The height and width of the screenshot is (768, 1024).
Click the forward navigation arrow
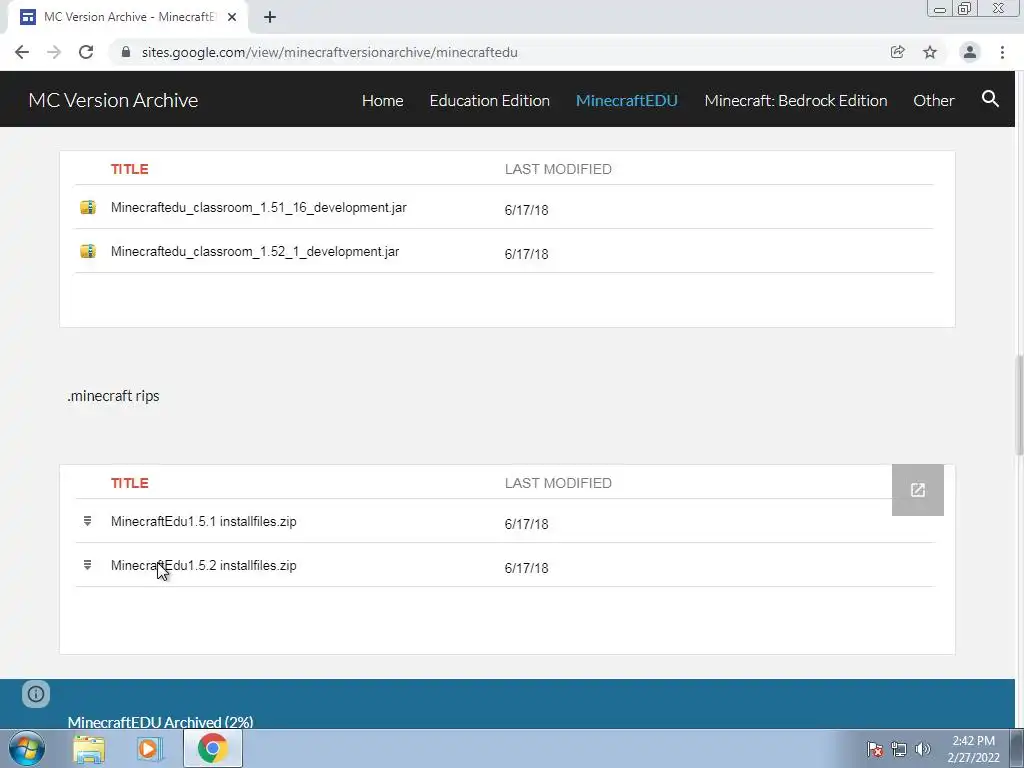coord(54,52)
